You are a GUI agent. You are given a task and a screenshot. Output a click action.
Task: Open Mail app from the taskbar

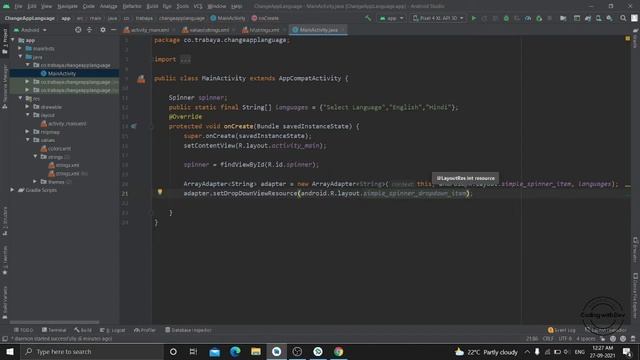tap(214, 351)
